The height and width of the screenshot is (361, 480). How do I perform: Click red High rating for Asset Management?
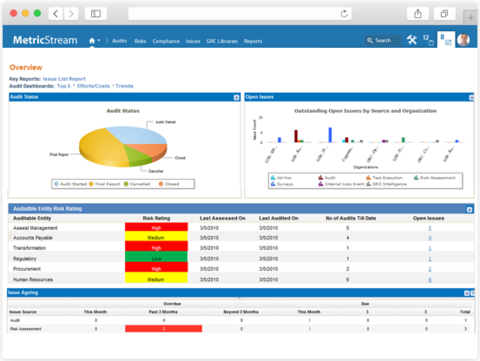(156, 228)
